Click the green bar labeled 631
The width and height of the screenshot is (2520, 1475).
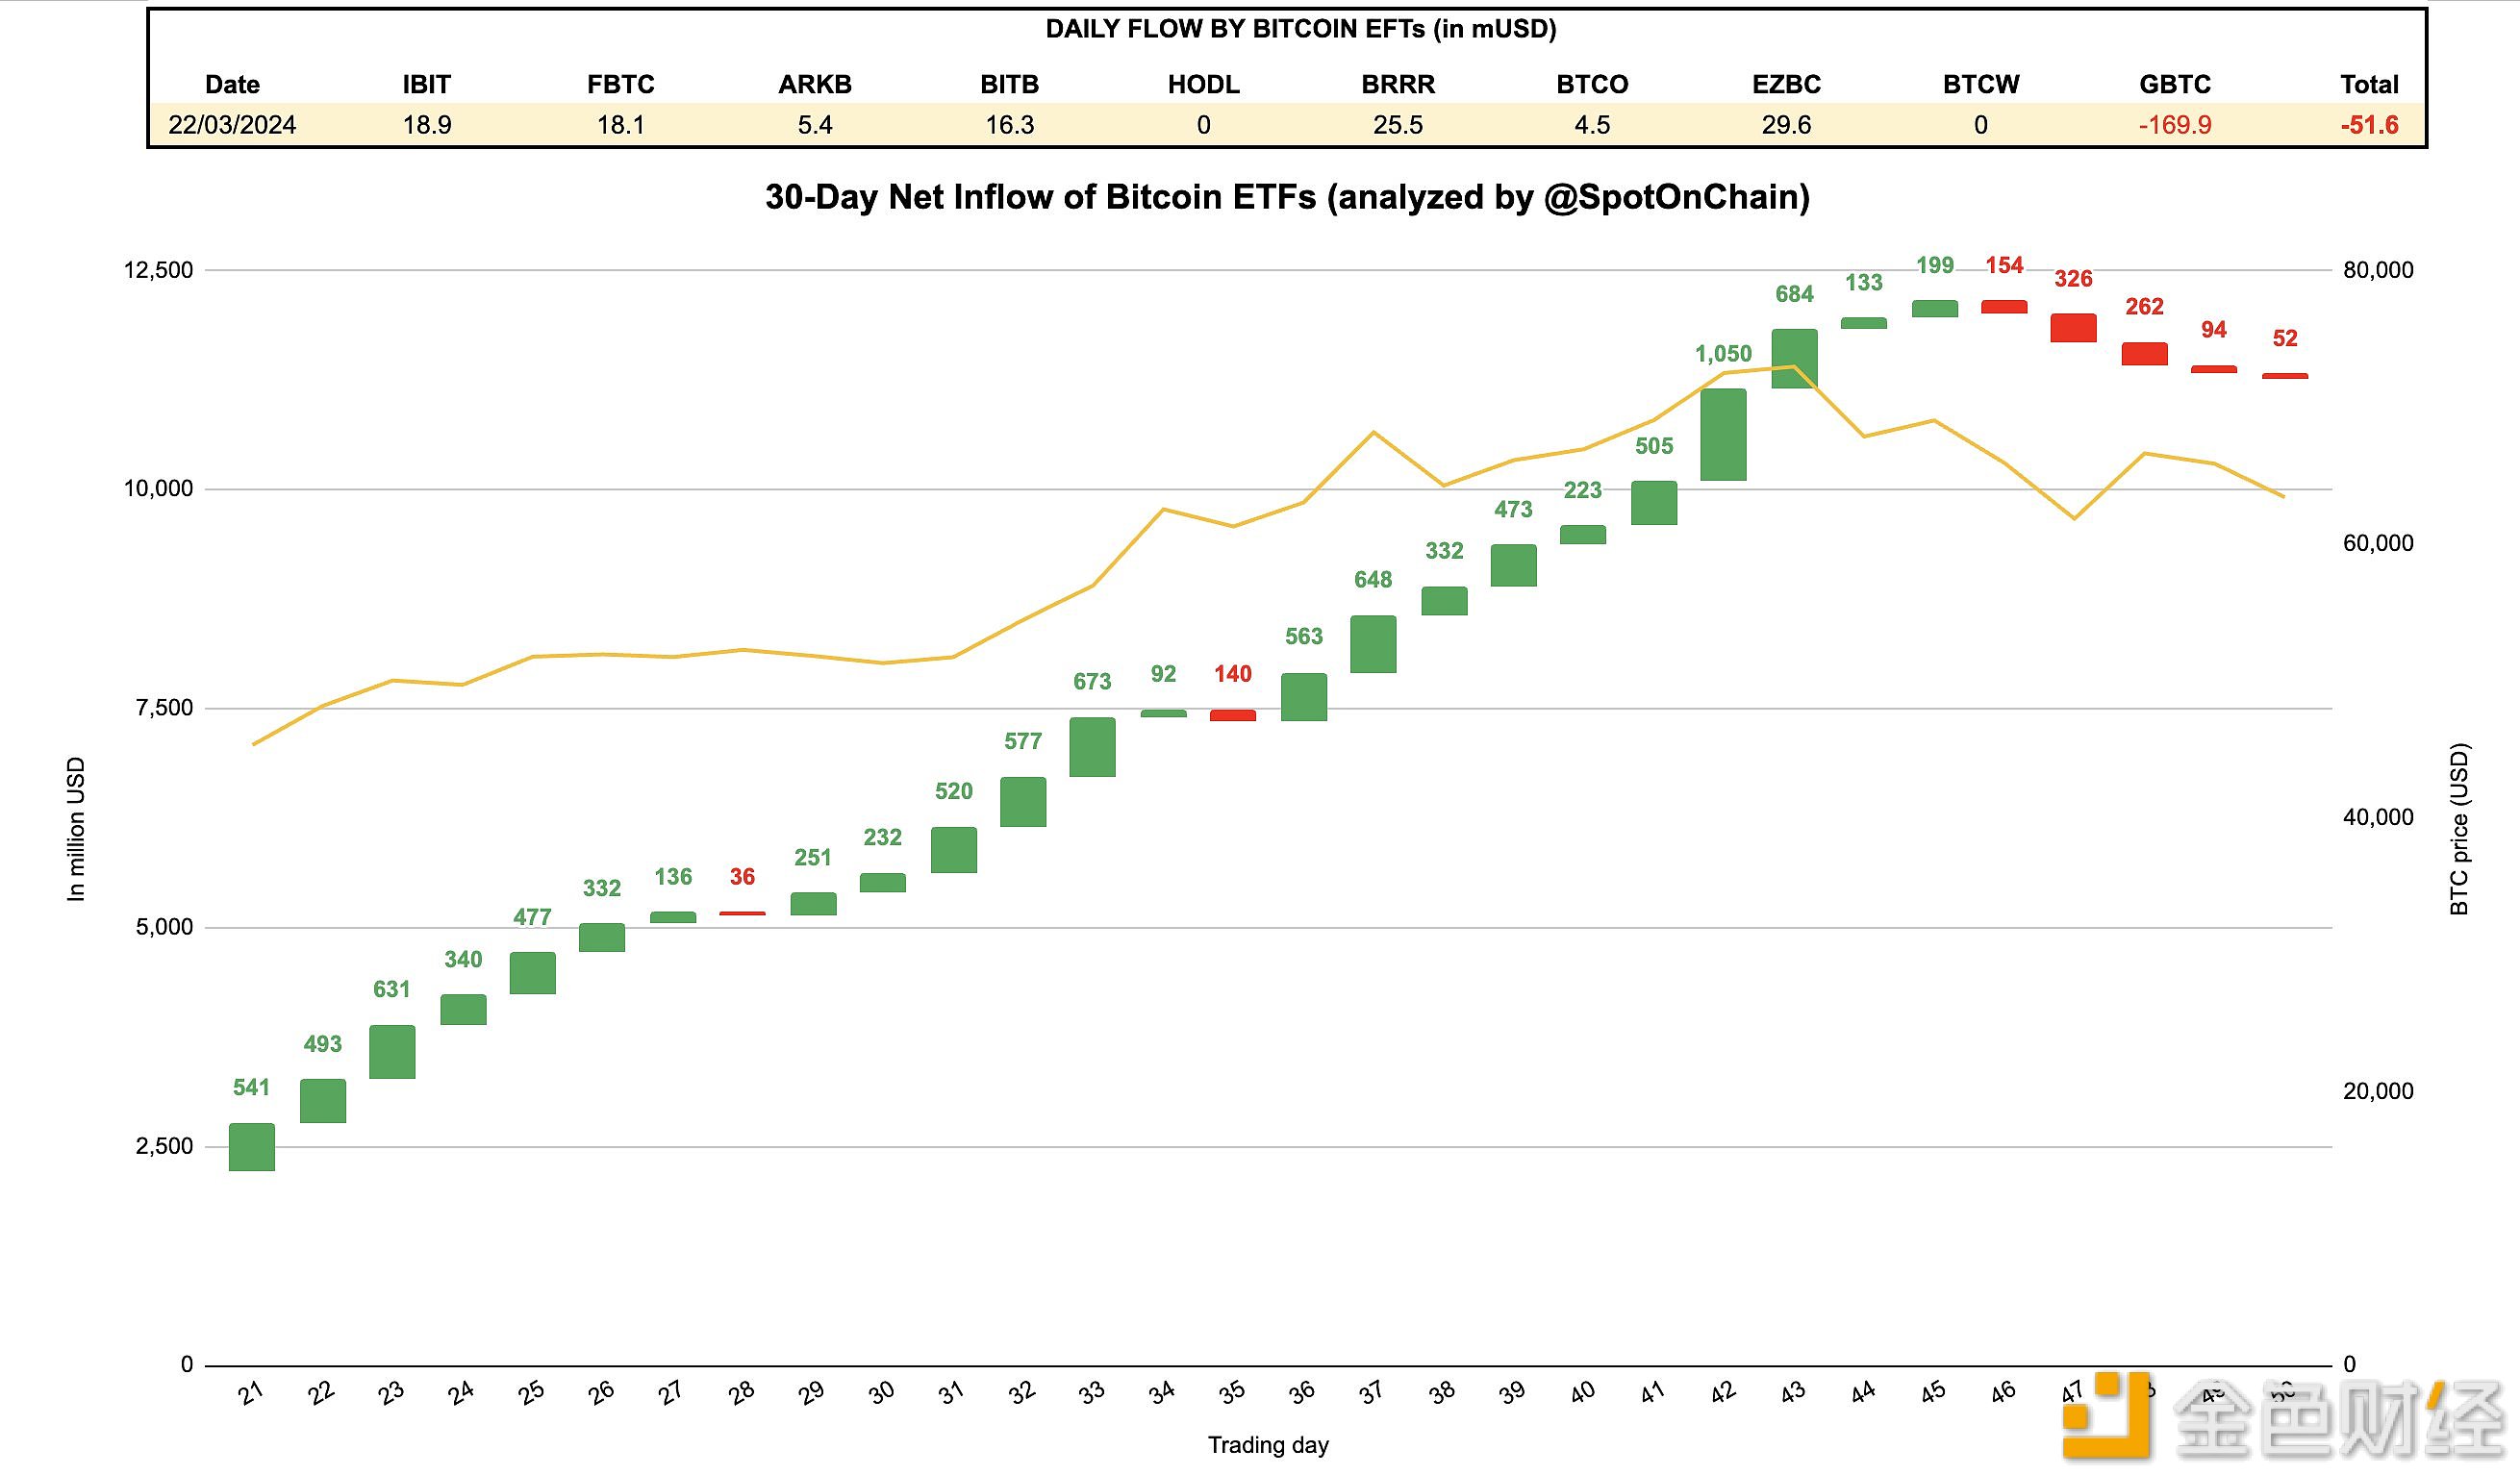392,1052
